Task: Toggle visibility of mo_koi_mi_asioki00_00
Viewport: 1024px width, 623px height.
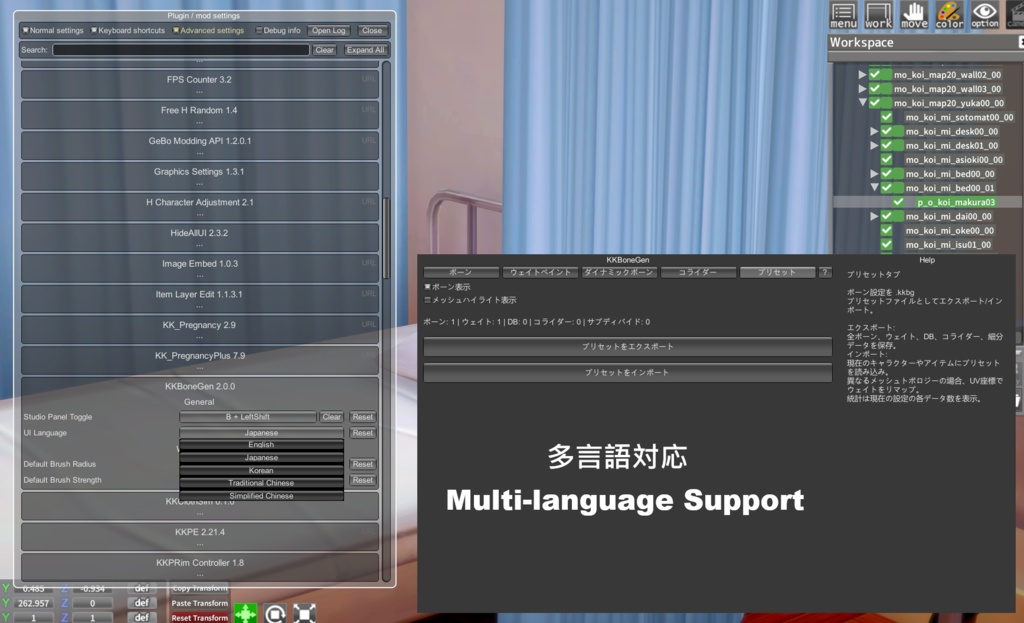Action: (x=887, y=159)
